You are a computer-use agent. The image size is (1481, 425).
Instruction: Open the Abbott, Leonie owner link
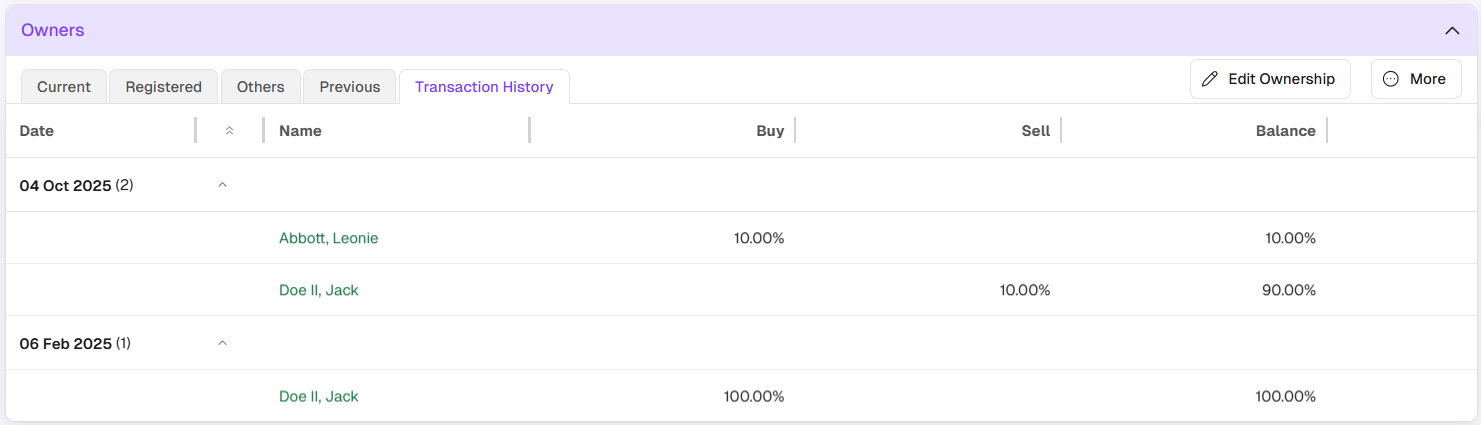click(328, 238)
